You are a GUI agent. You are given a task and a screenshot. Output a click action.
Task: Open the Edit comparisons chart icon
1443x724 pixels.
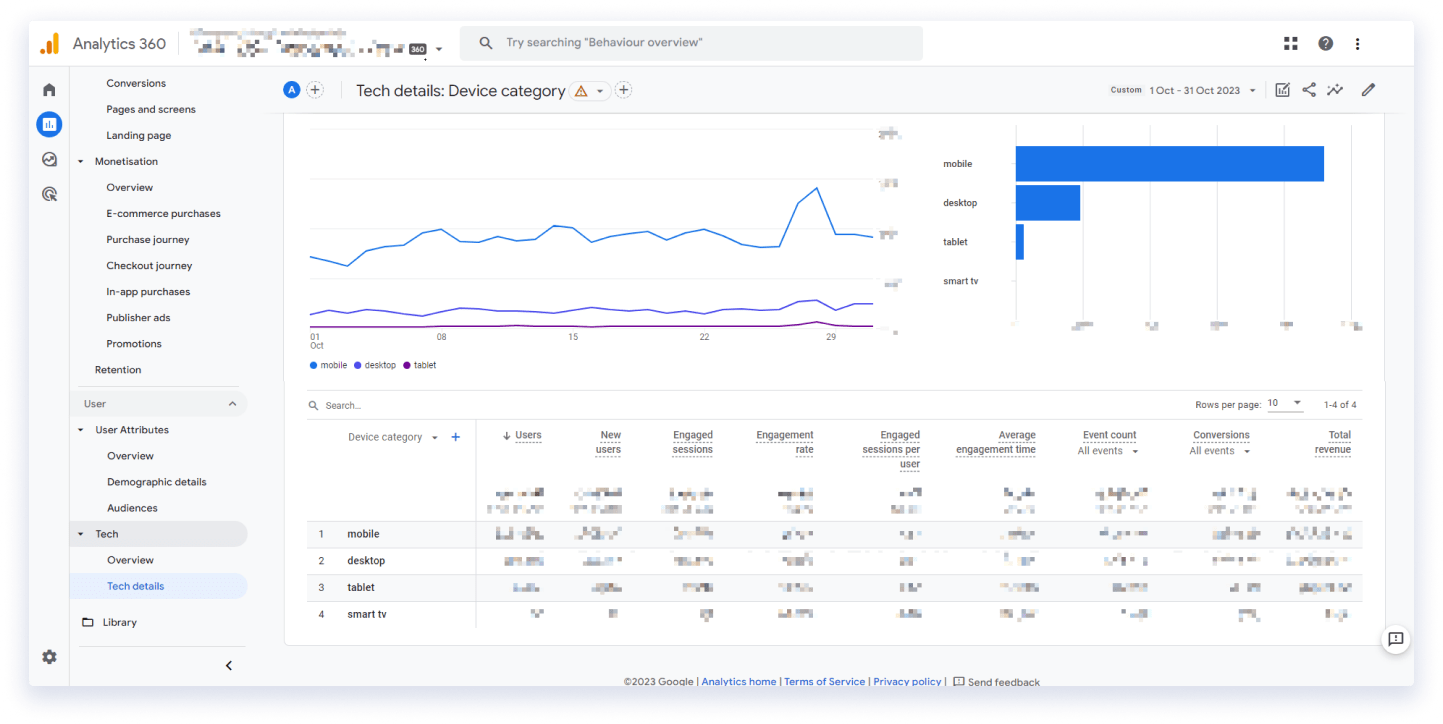(x=1283, y=90)
